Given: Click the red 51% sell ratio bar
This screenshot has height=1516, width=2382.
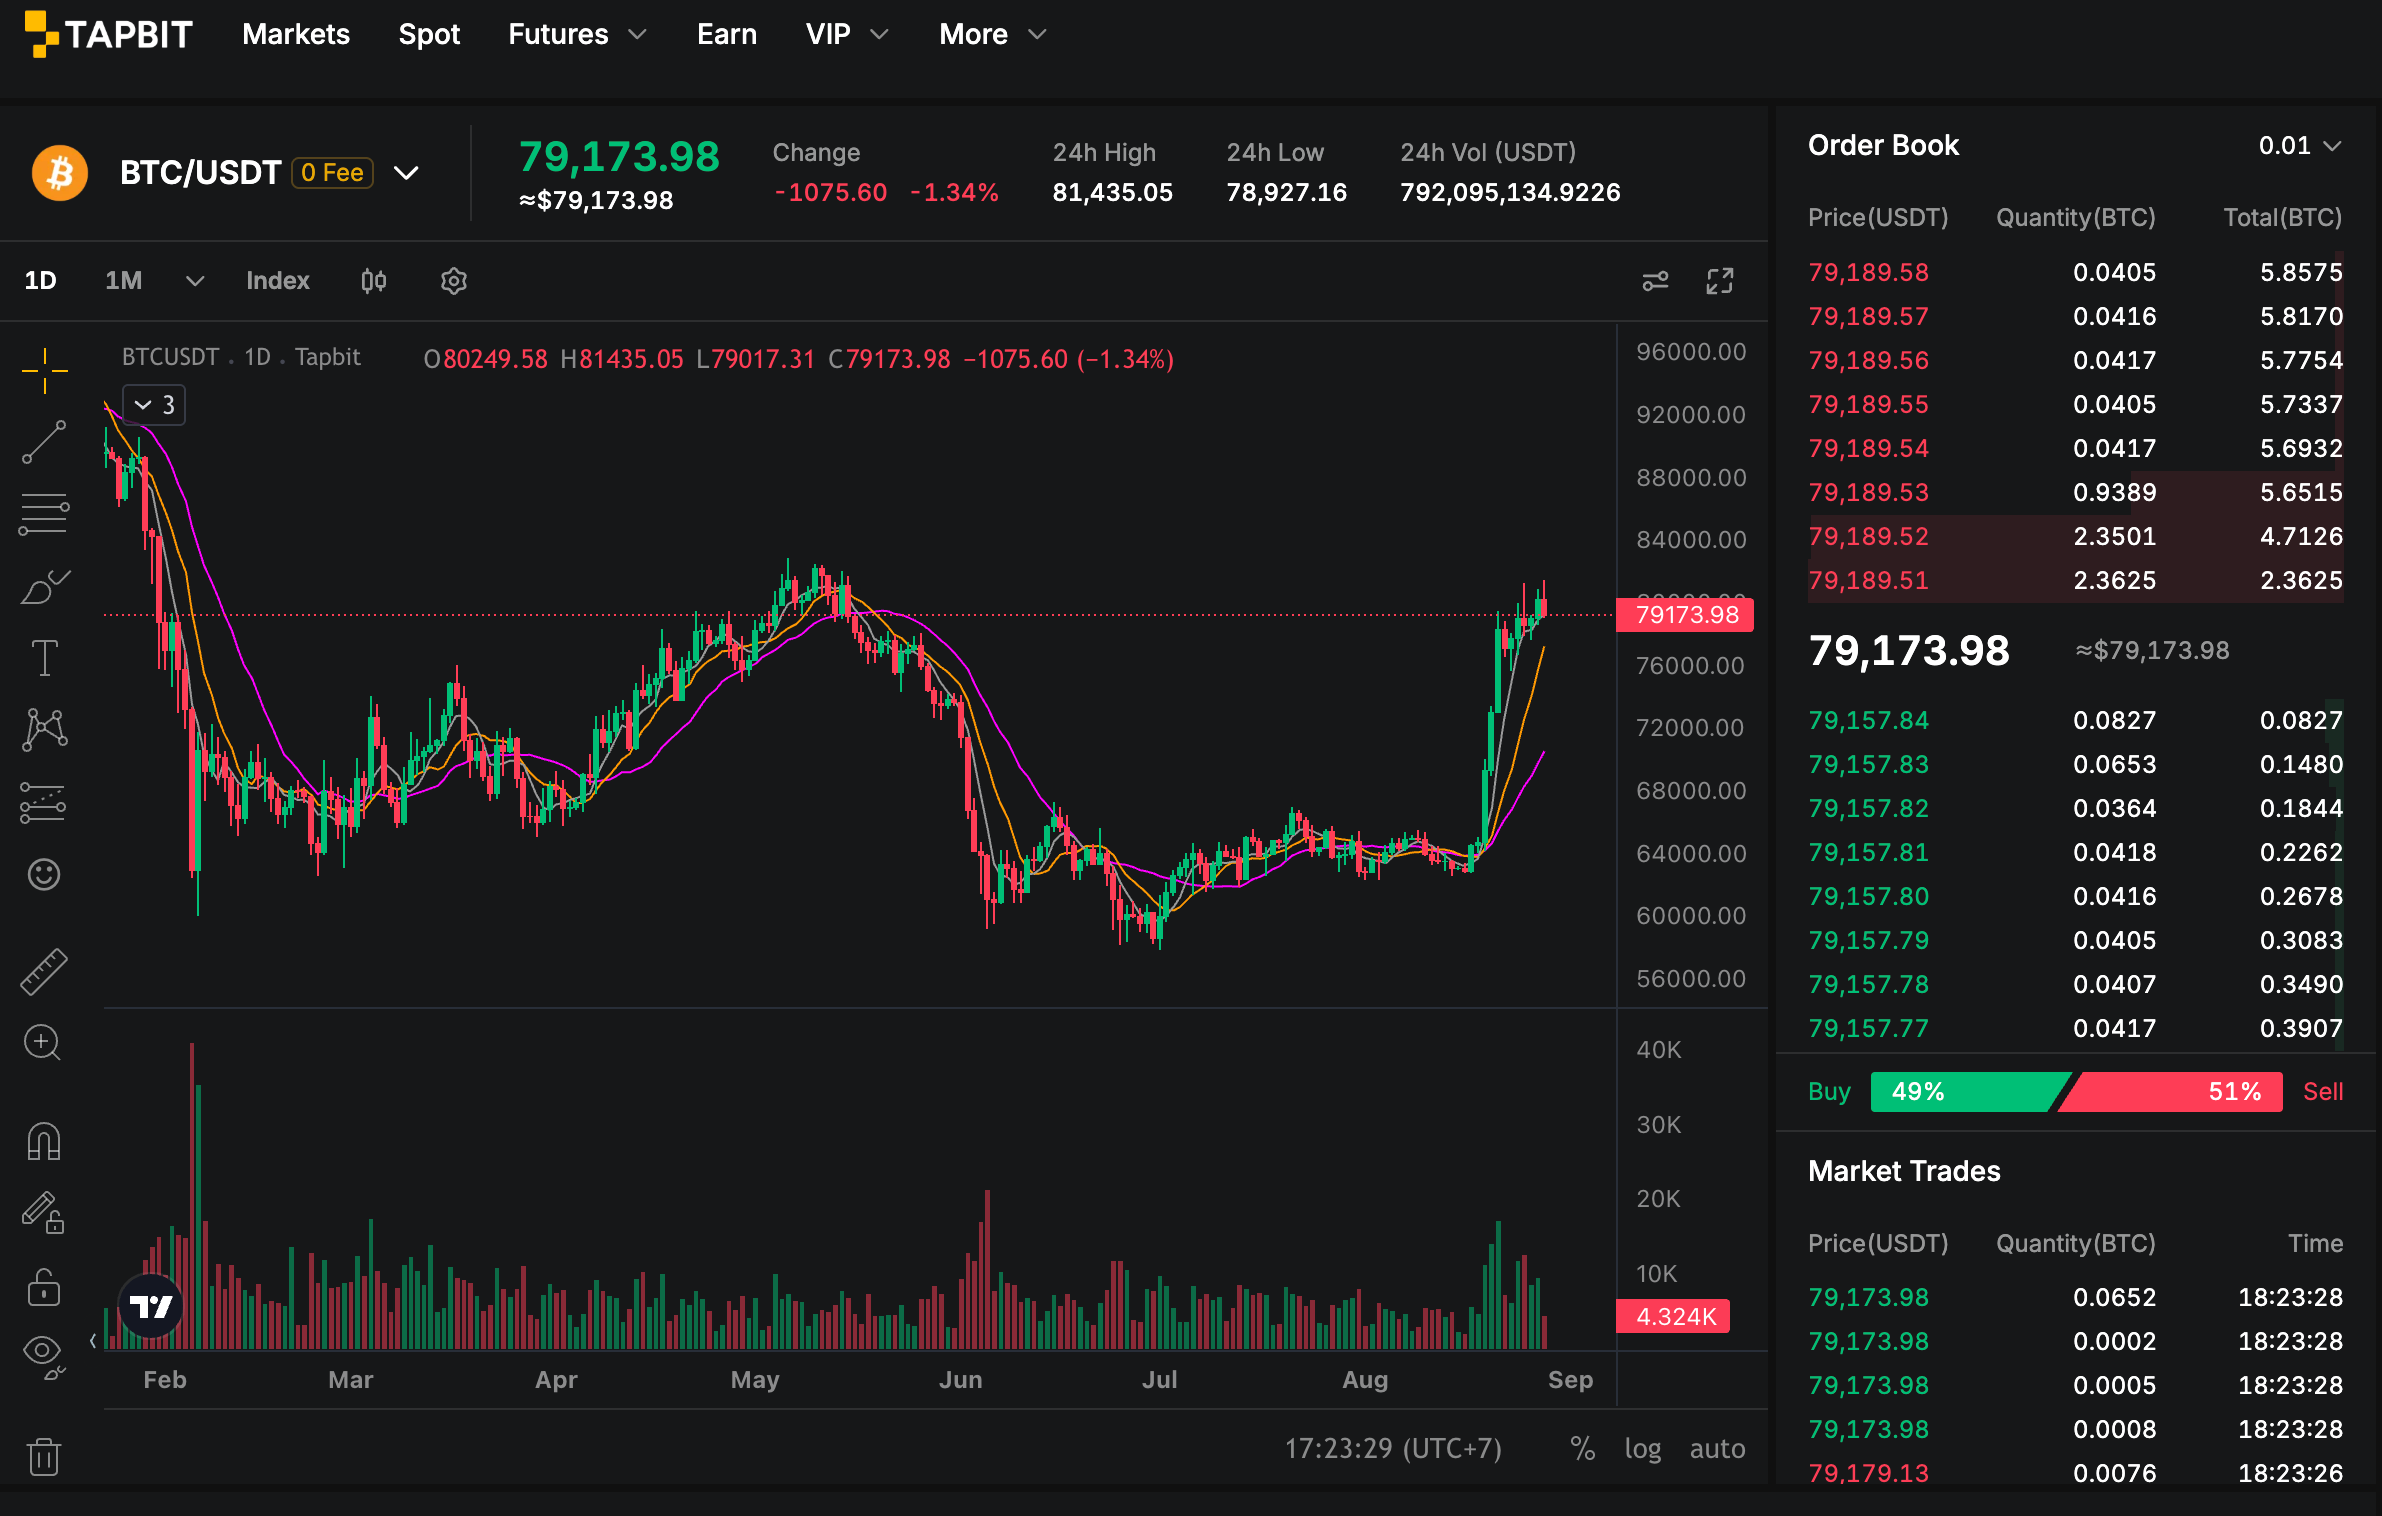Looking at the screenshot, I should pyautogui.click(x=2172, y=1092).
